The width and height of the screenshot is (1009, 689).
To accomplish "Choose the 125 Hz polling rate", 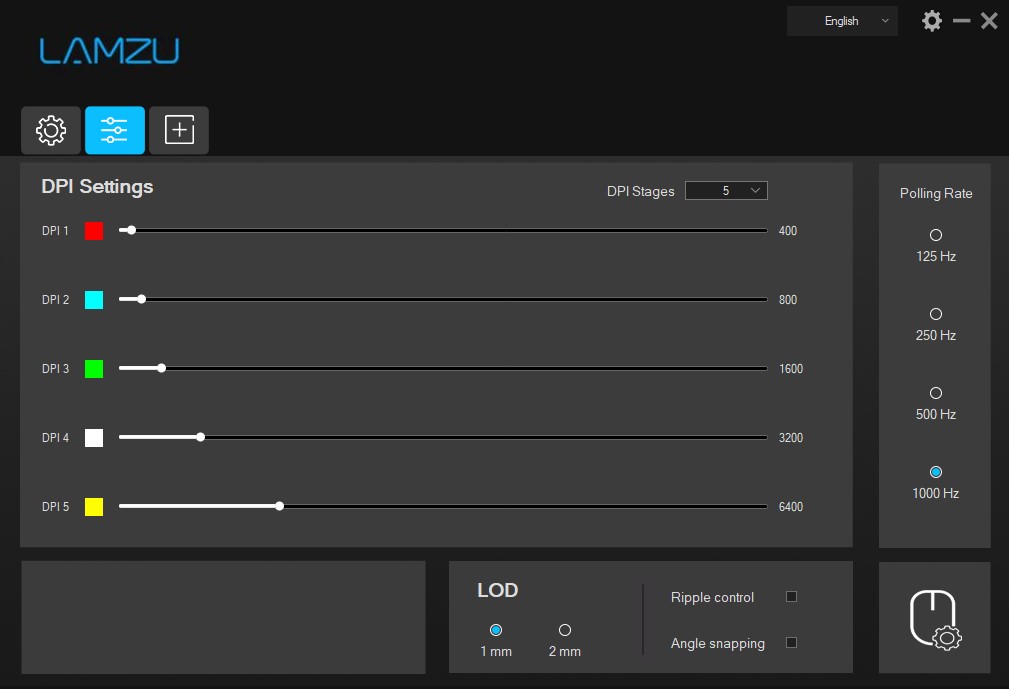I will pos(936,235).
